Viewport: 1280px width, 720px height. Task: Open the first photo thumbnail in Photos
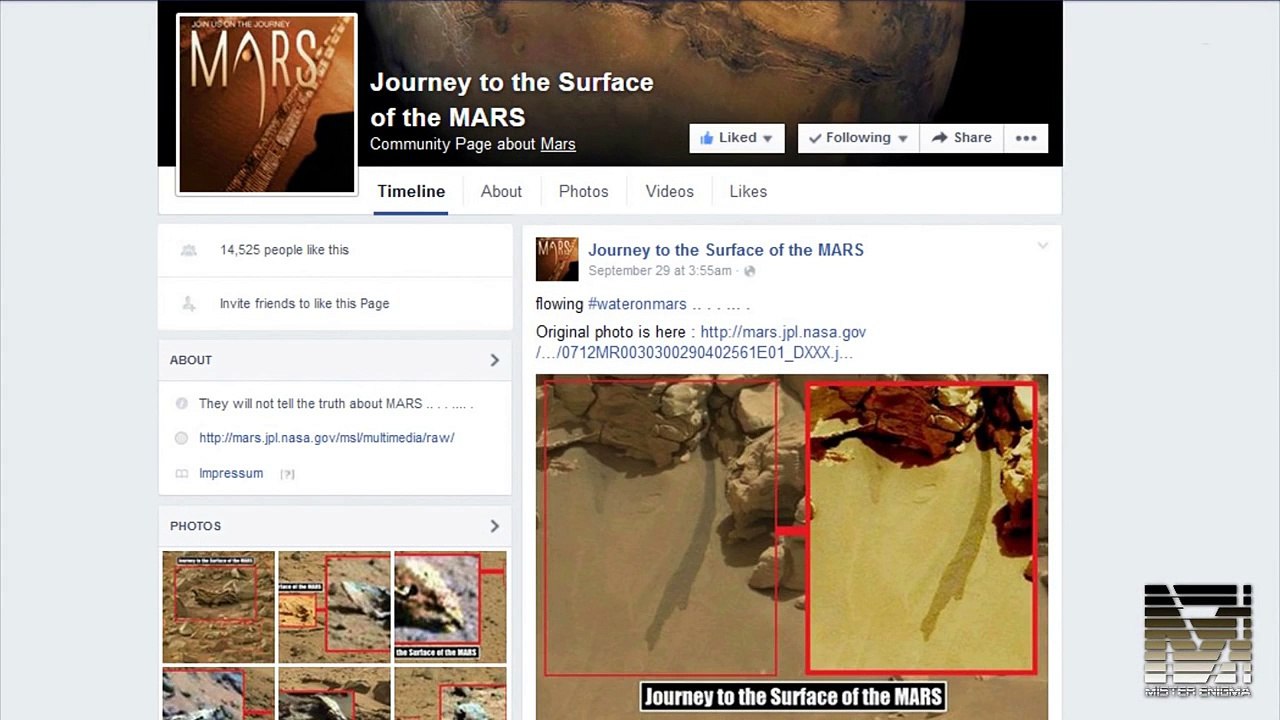[x=218, y=606]
